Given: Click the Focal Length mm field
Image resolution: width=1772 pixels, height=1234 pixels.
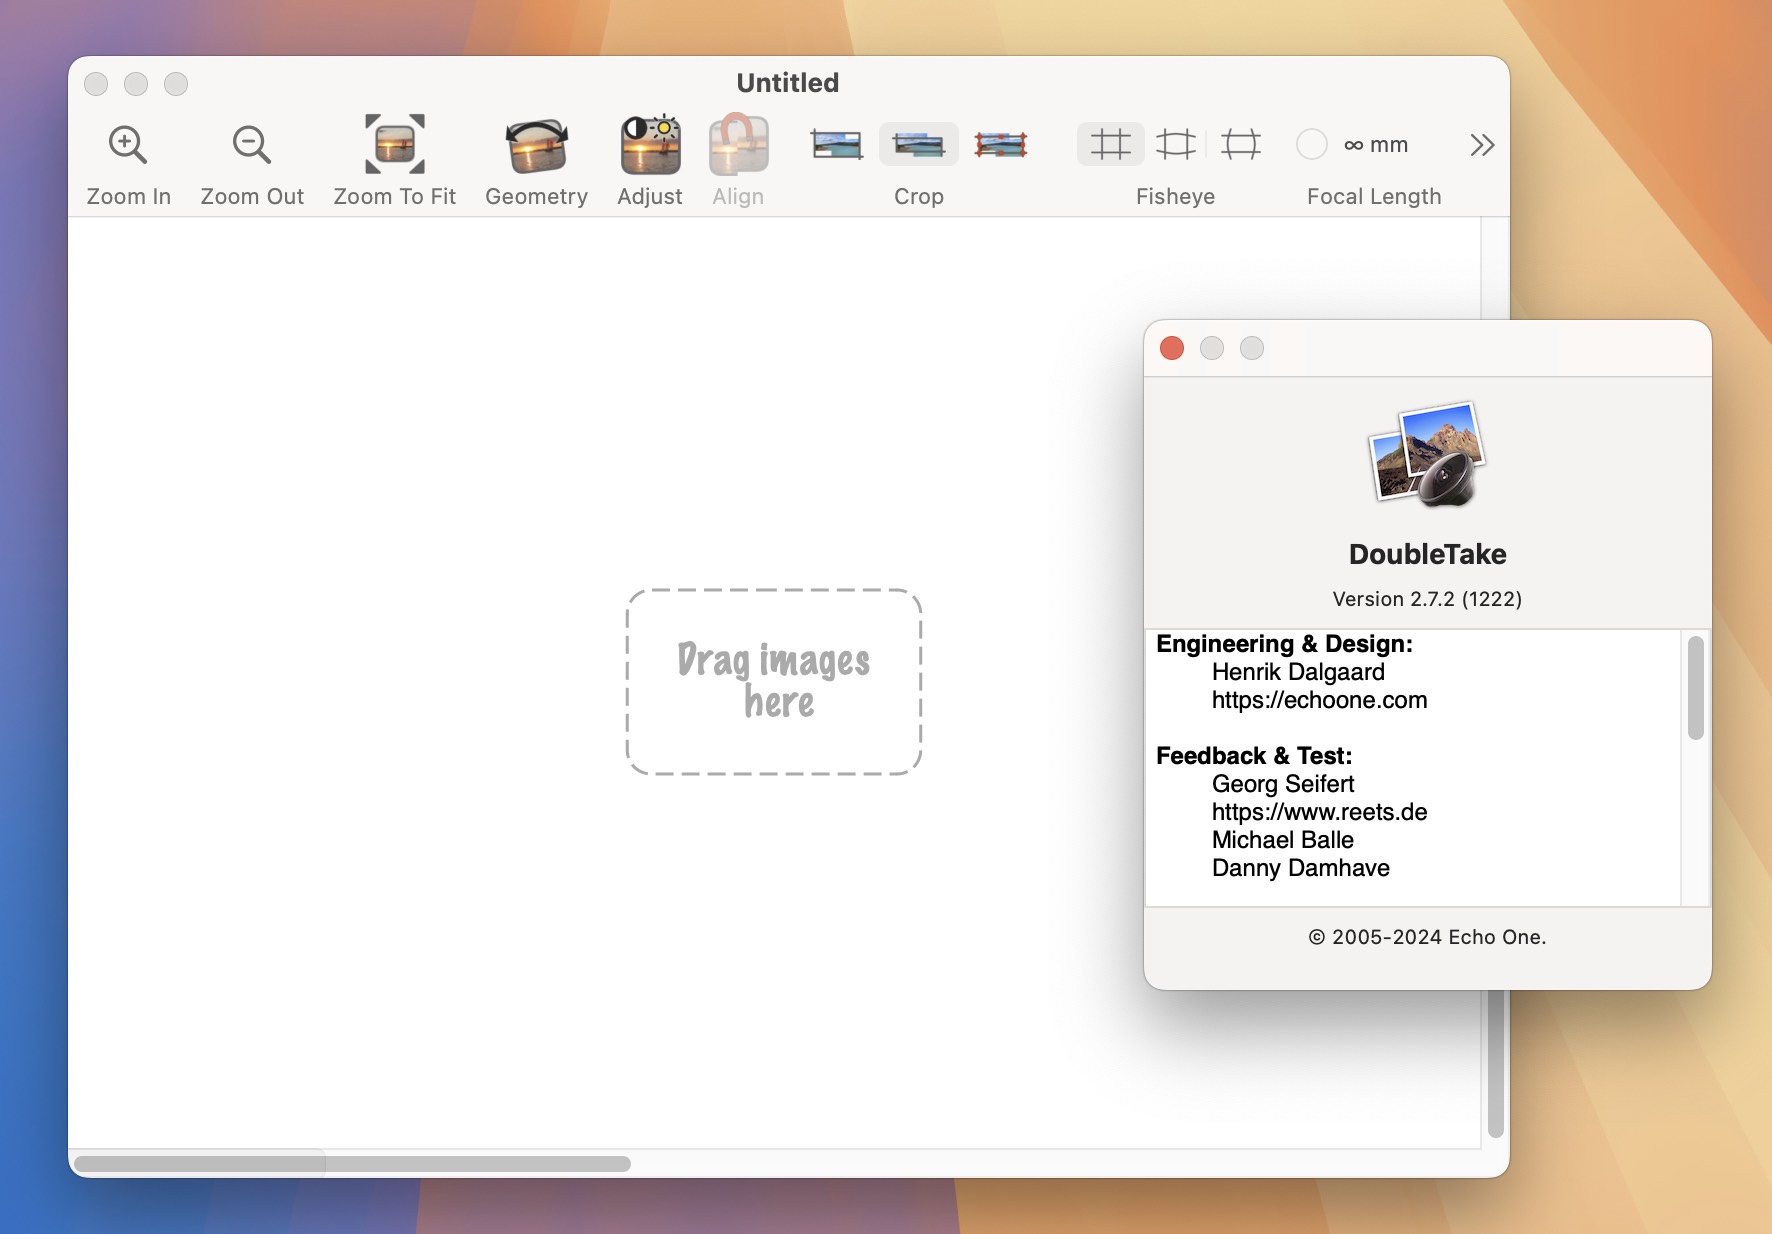Looking at the screenshot, I should (1376, 145).
